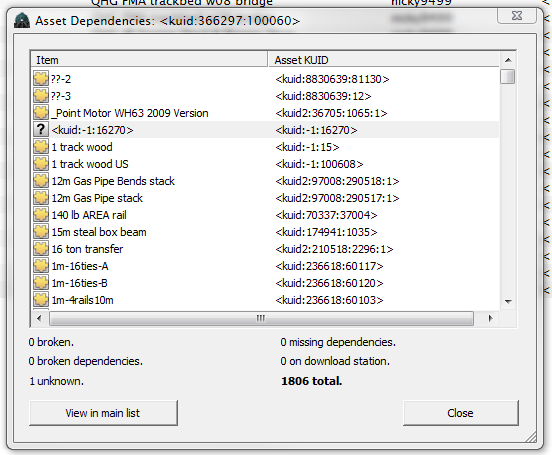Click the puzzle icon beside 140 lb AREA rail
552x455 pixels.
tap(40, 214)
